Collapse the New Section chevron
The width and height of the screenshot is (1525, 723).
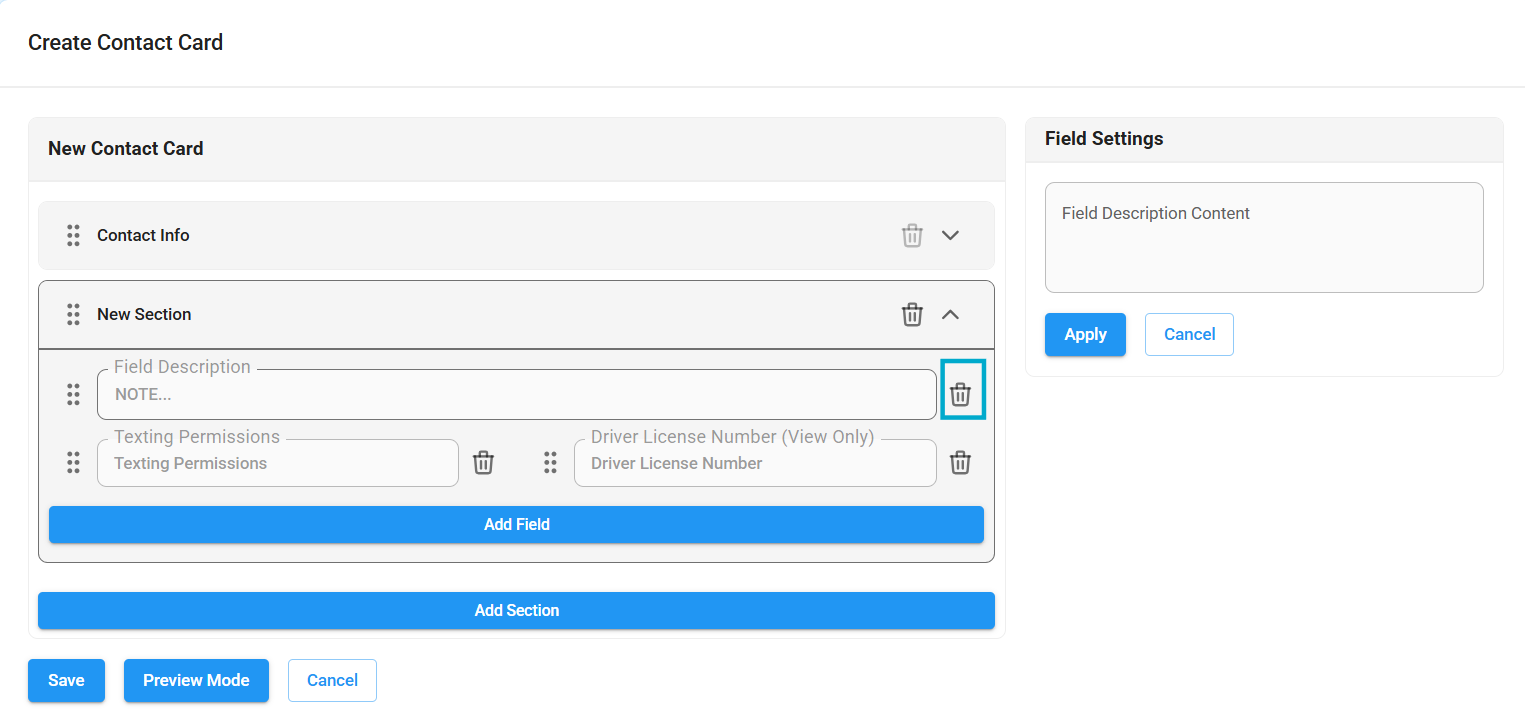tap(951, 314)
